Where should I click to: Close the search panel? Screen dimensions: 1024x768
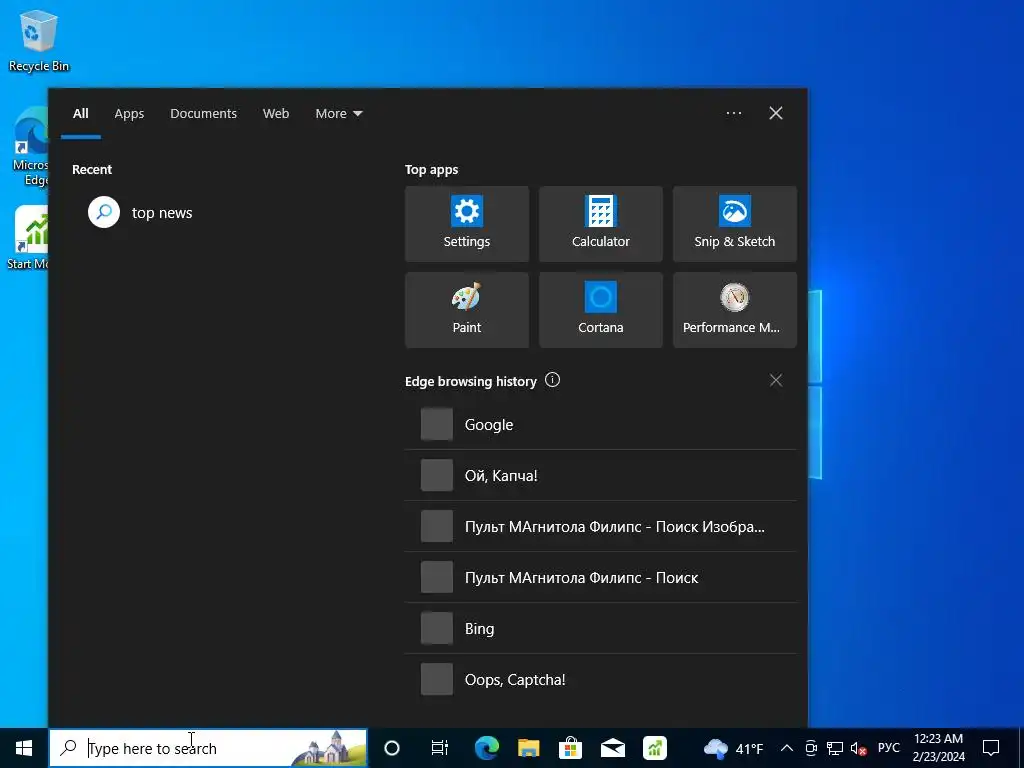point(775,113)
